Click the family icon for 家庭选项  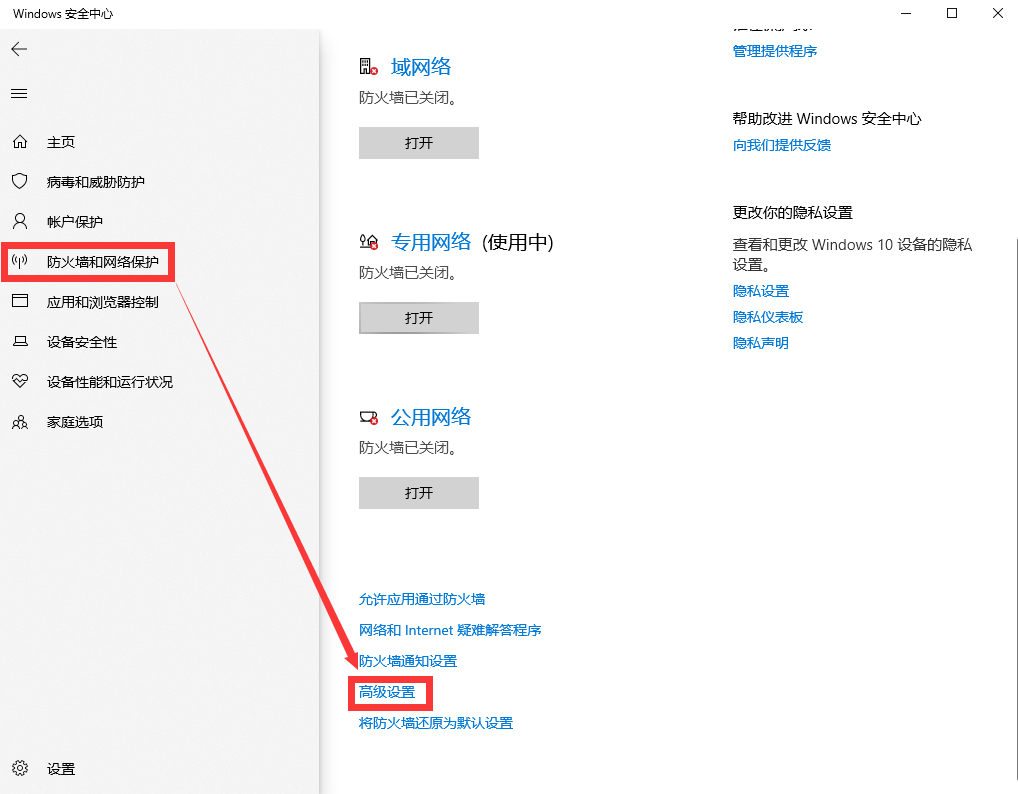20,422
